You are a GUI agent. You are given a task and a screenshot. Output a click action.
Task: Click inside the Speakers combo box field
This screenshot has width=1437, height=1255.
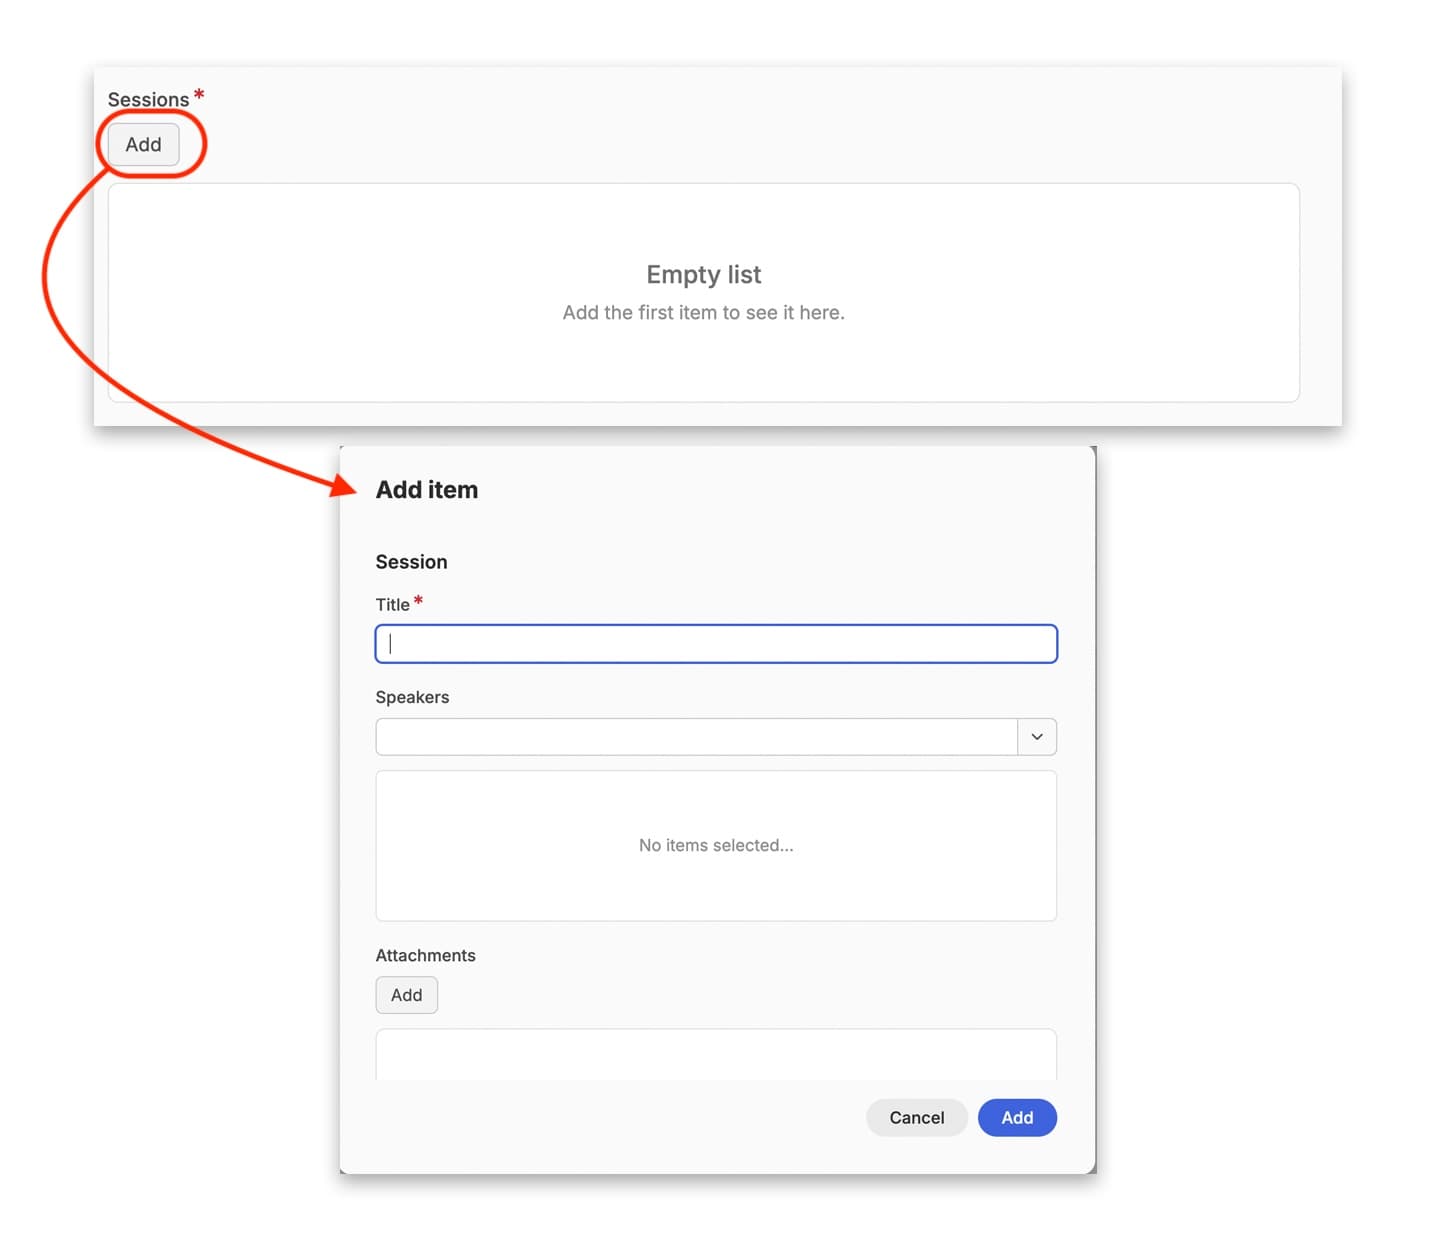(696, 737)
